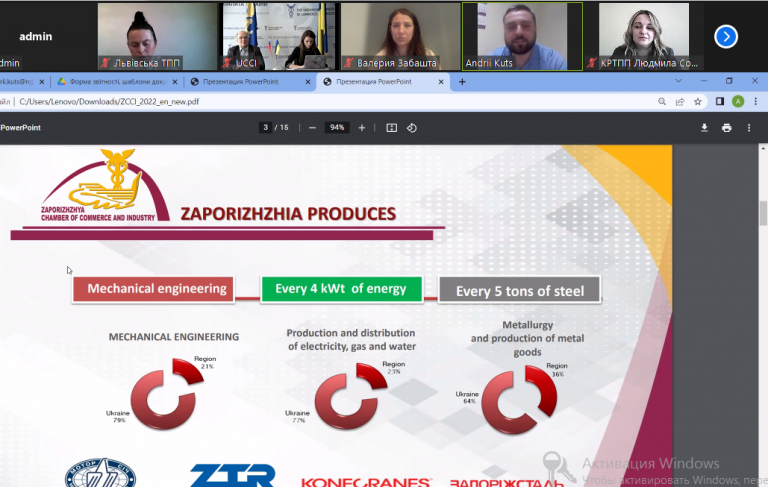This screenshot has width=768, height=487.
Task: Open the Chrome profile avatar
Action: [x=738, y=101]
